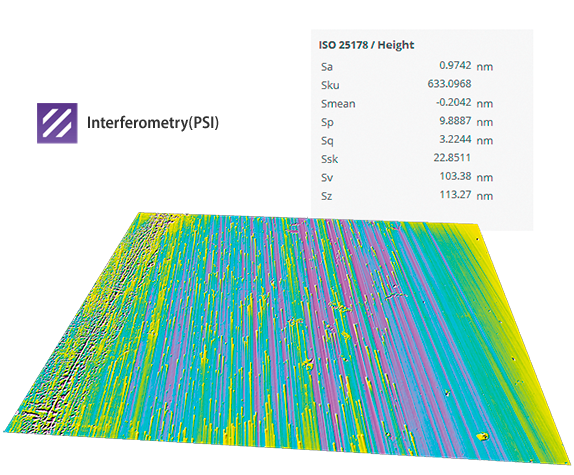Select the Smean parameter label
574x475 pixels.
tap(338, 104)
